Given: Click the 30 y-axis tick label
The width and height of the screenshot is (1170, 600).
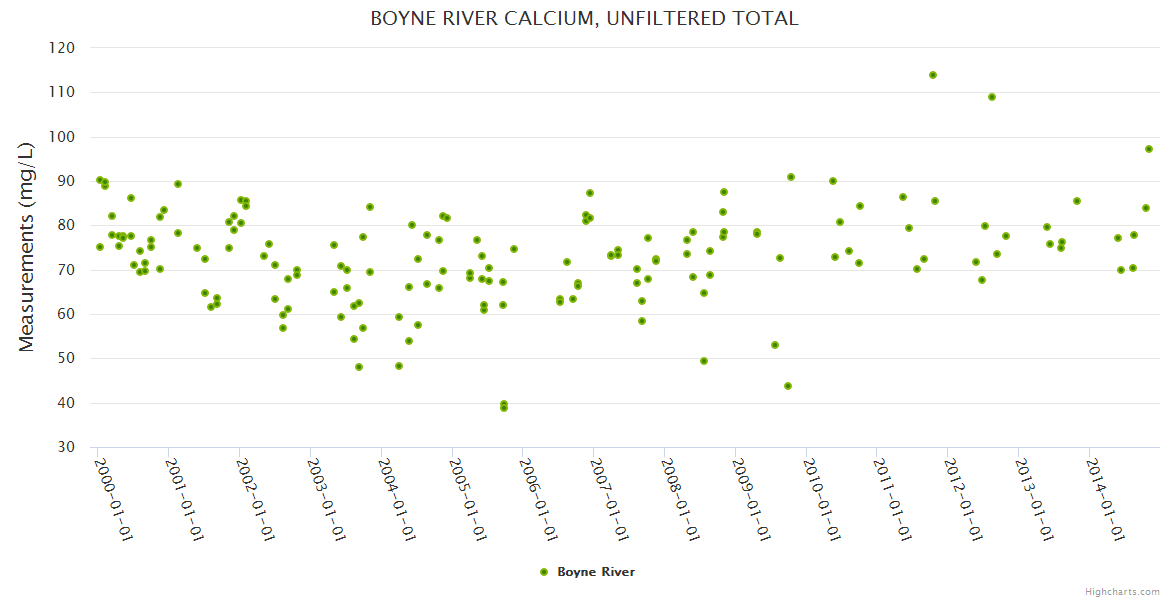Looking at the screenshot, I should [65, 447].
